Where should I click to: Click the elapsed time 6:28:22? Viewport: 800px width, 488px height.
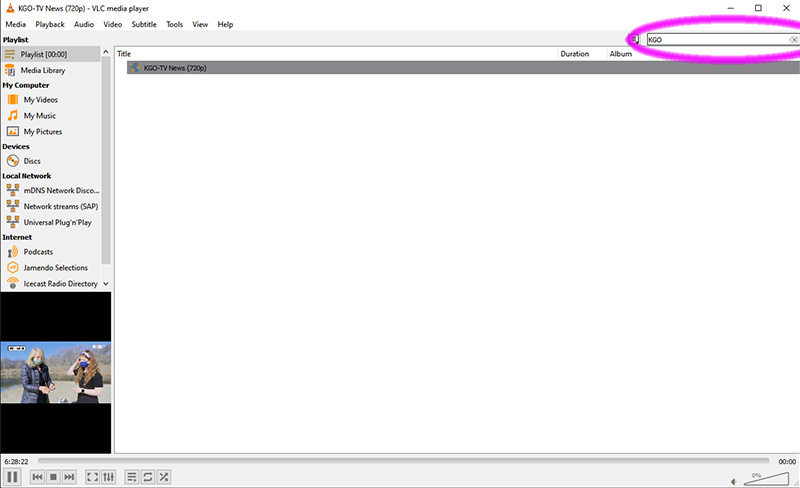[x=16, y=461]
